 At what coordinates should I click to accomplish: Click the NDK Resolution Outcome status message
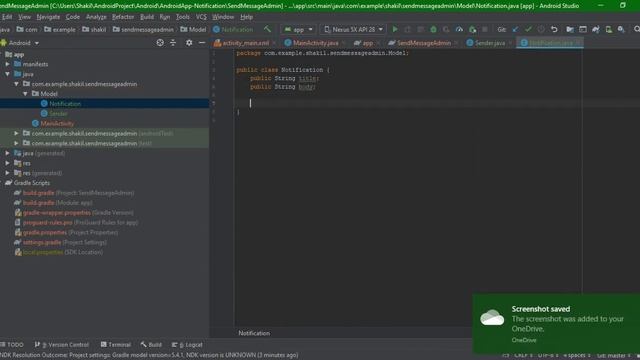click(x=149, y=355)
